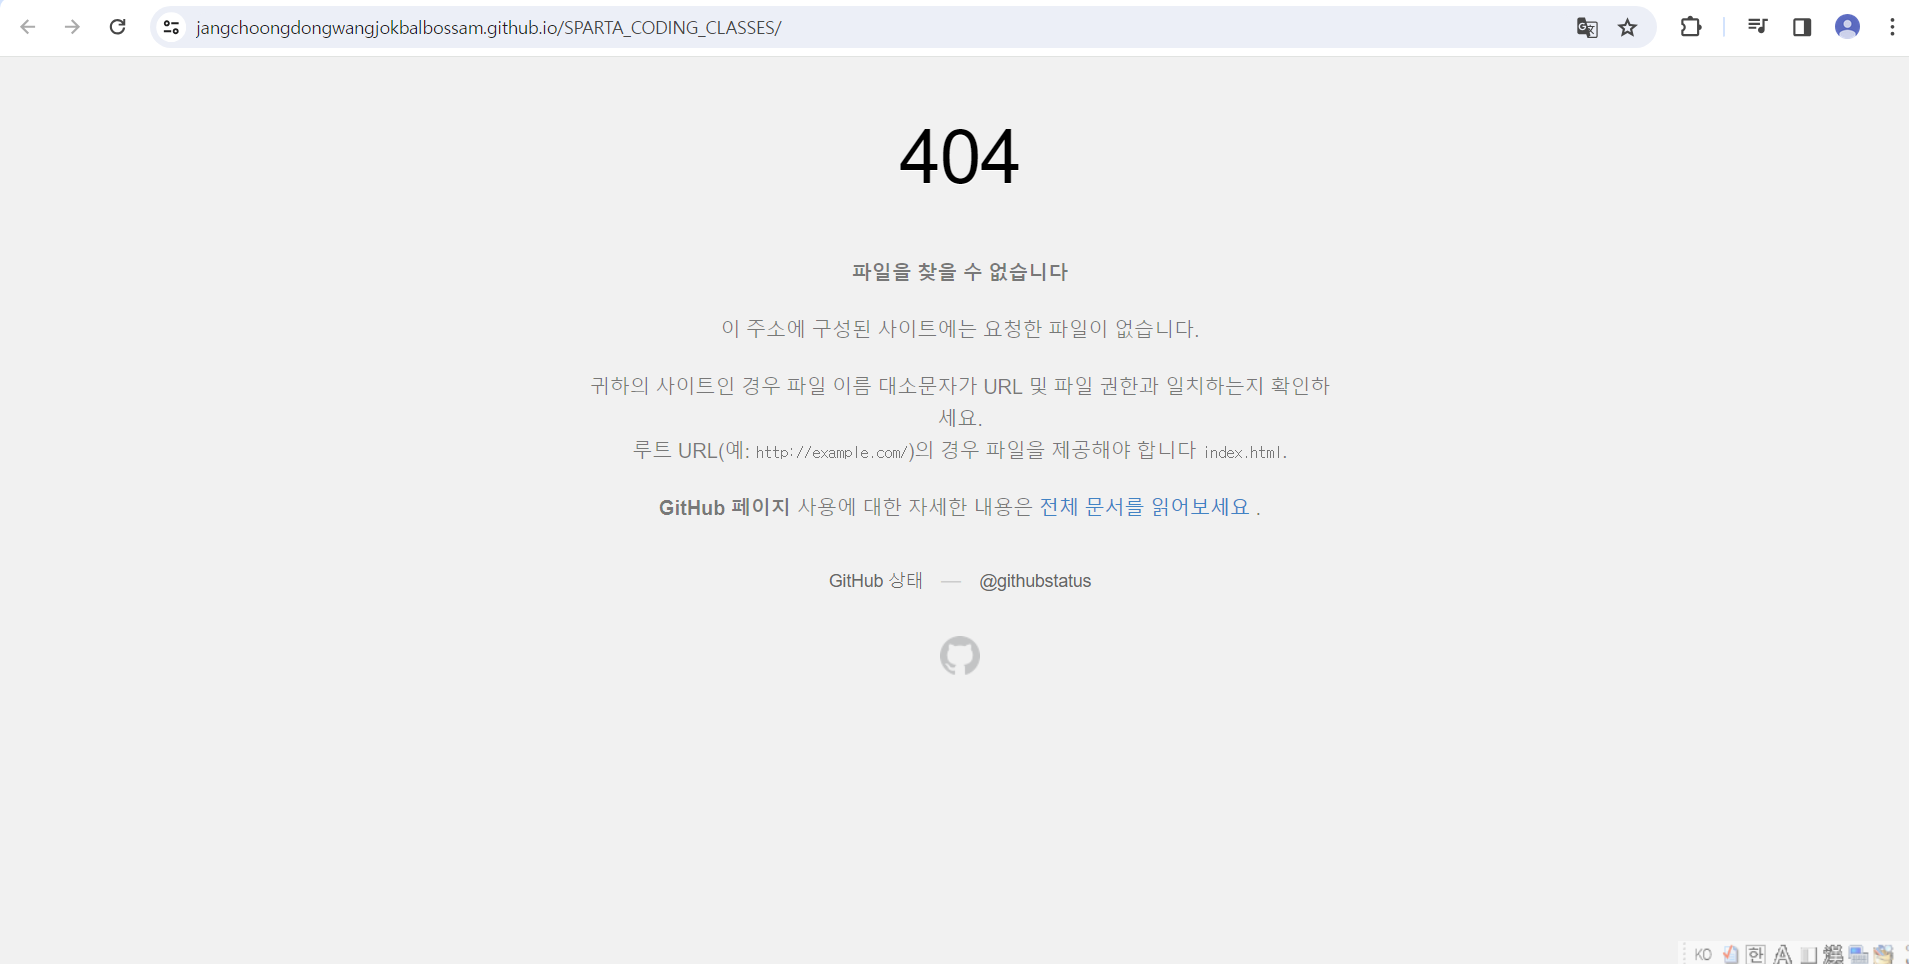Click the 'index.html' code text
Image resolution: width=1909 pixels, height=964 pixels.
(x=1243, y=452)
